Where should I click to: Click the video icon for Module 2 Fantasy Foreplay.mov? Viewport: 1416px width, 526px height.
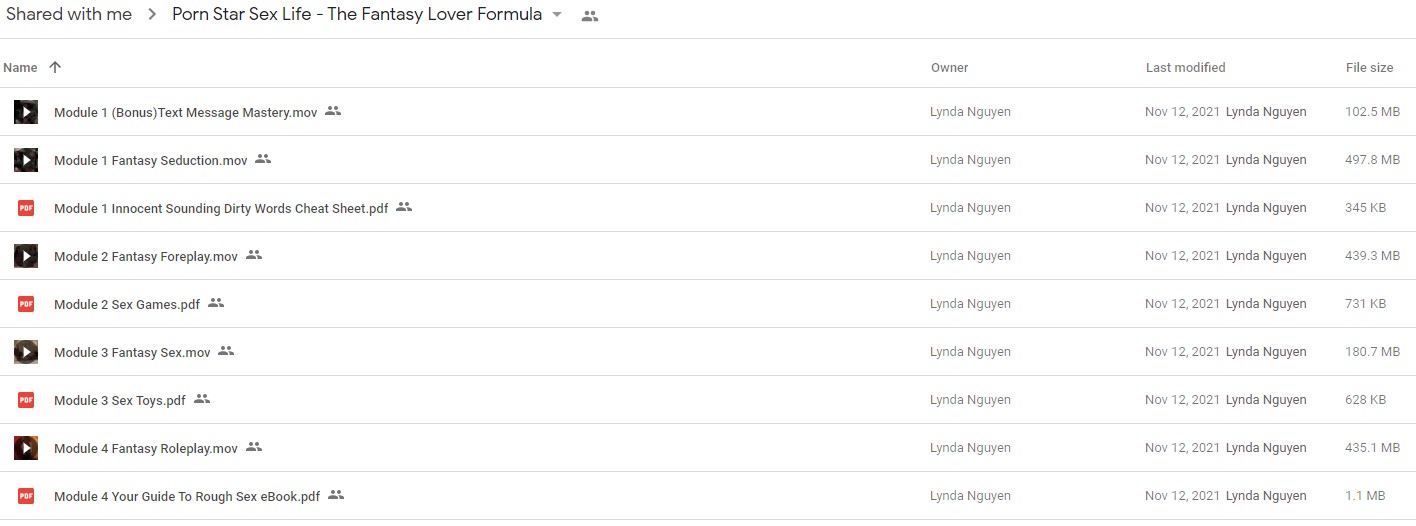(x=26, y=256)
